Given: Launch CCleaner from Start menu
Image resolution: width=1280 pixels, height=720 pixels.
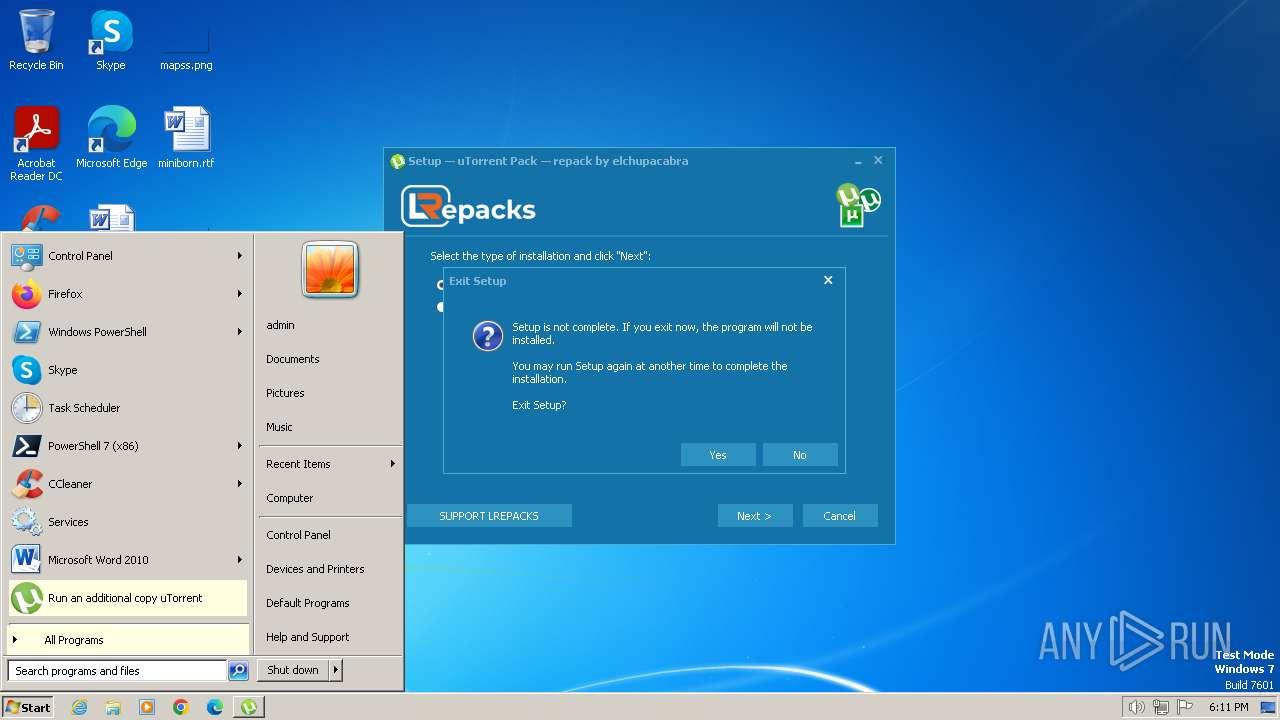Looking at the screenshot, I should [127, 484].
